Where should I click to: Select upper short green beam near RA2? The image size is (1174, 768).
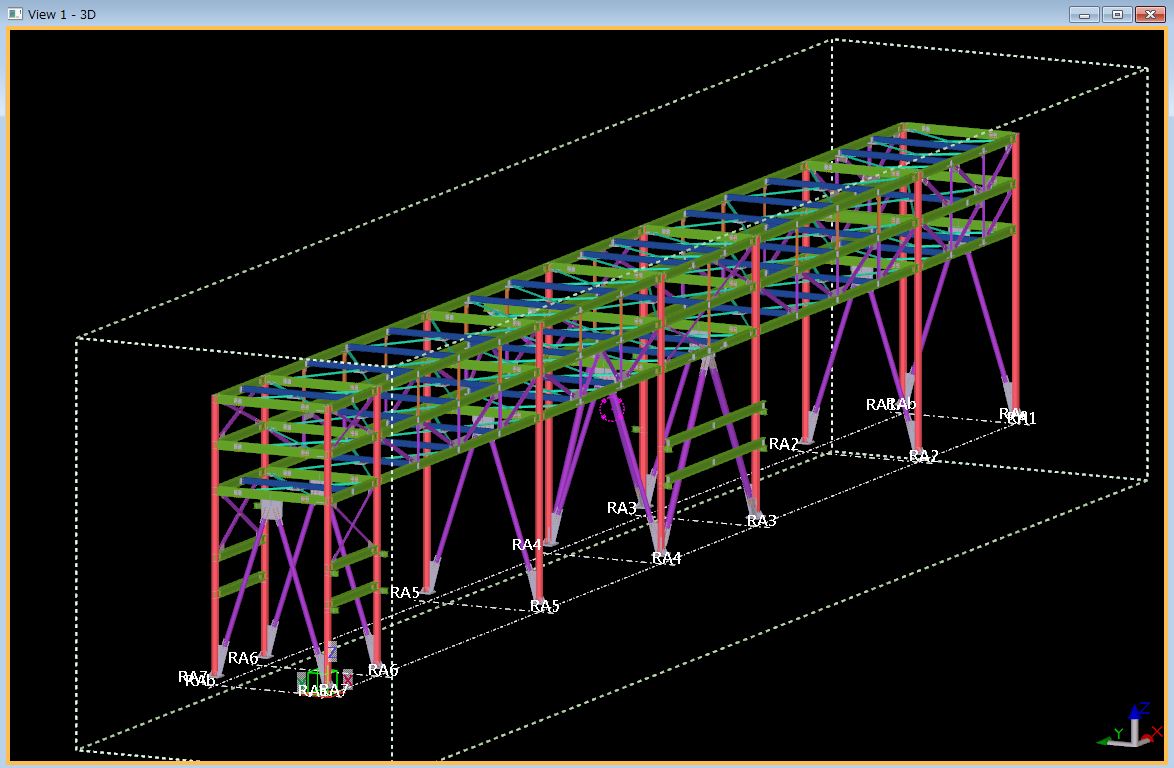click(715, 425)
